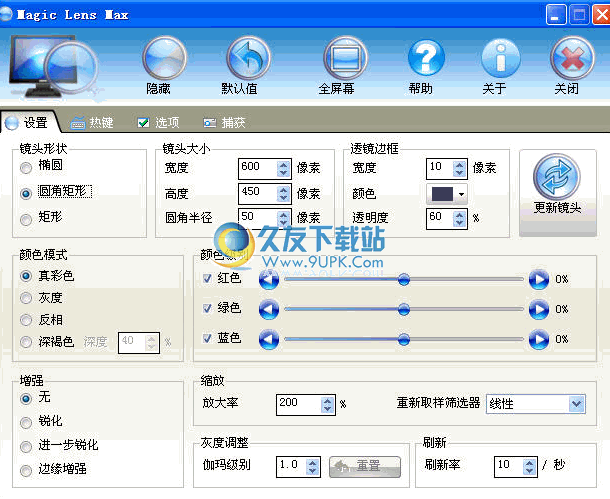The height and width of the screenshot is (499, 610).
Task: Click the 默认值 (Defaults) undo icon
Action: [x=248, y=58]
